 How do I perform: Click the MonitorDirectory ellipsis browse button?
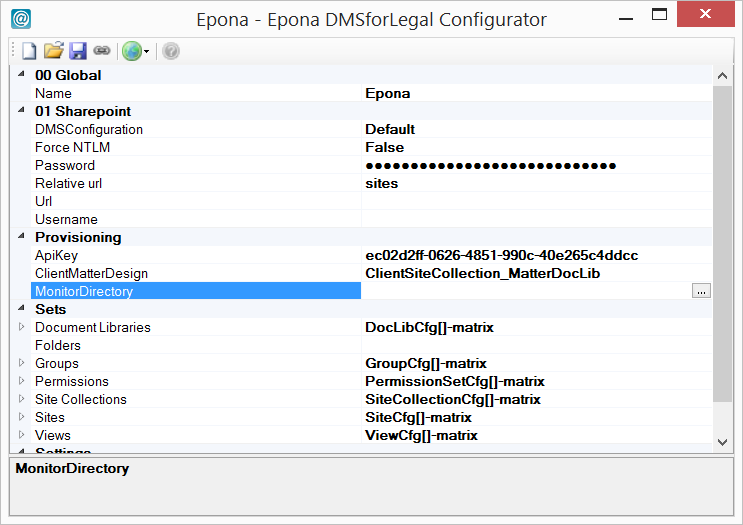pos(701,291)
